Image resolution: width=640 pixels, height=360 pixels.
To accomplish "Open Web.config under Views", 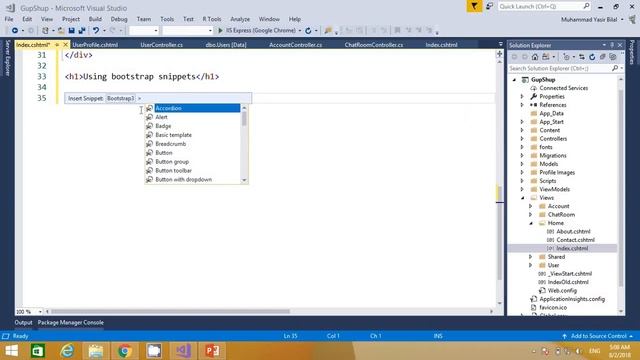I will point(562,291).
